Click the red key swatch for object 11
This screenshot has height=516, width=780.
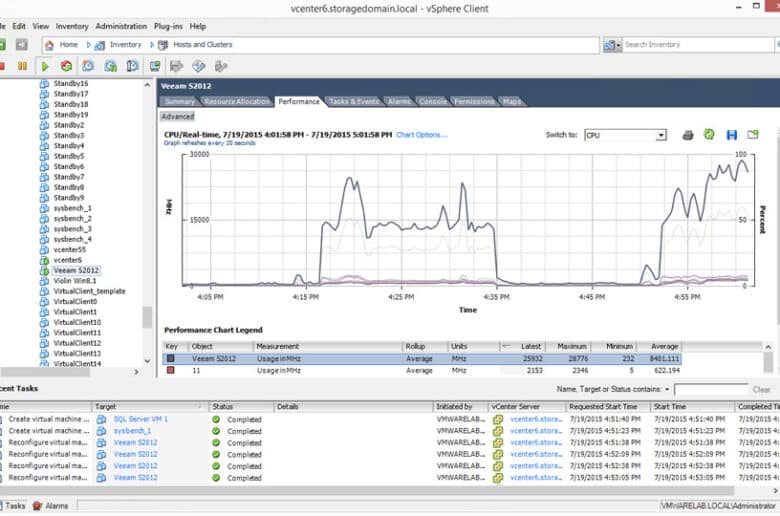point(171,370)
